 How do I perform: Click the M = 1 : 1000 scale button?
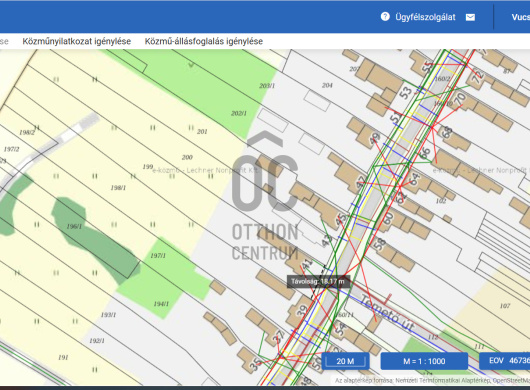point(424,361)
